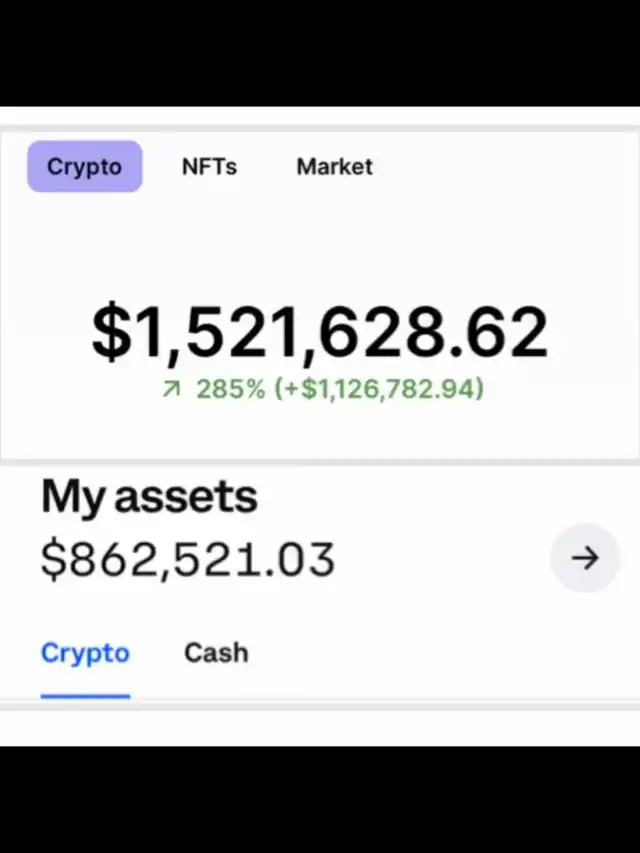Switch to the NFTs tab
The height and width of the screenshot is (853, 640).
[210, 166]
